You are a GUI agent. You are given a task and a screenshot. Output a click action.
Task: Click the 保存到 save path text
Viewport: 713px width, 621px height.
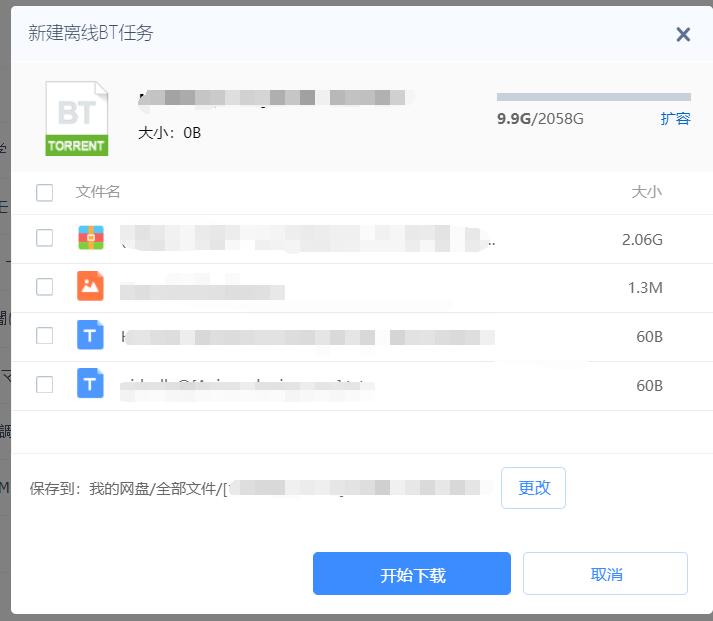pos(261,489)
